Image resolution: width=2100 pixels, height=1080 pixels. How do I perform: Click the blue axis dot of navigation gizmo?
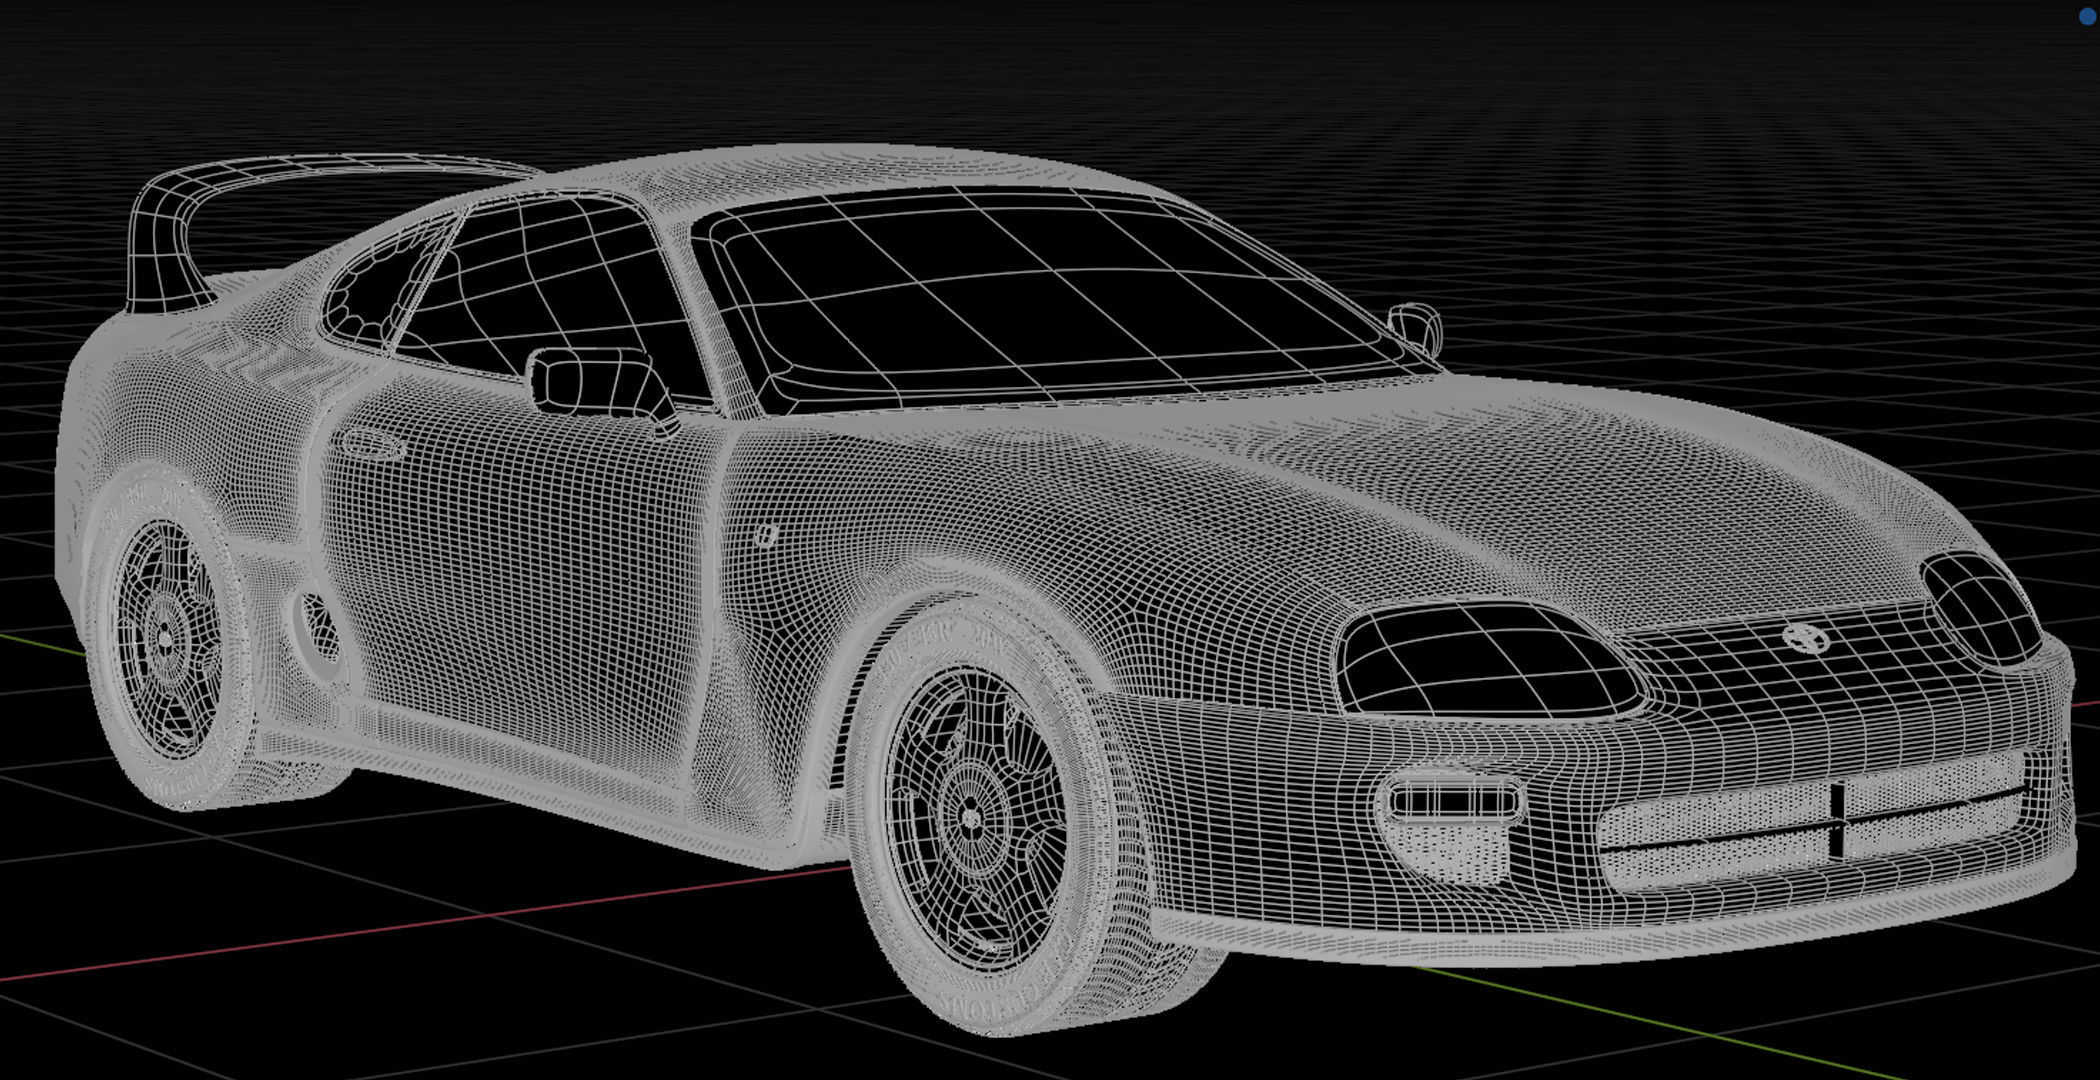click(x=2089, y=16)
